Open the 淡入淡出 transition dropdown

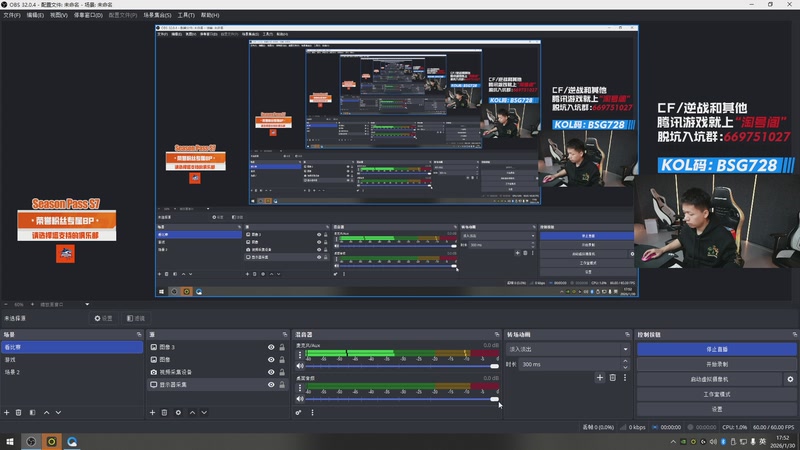point(568,349)
